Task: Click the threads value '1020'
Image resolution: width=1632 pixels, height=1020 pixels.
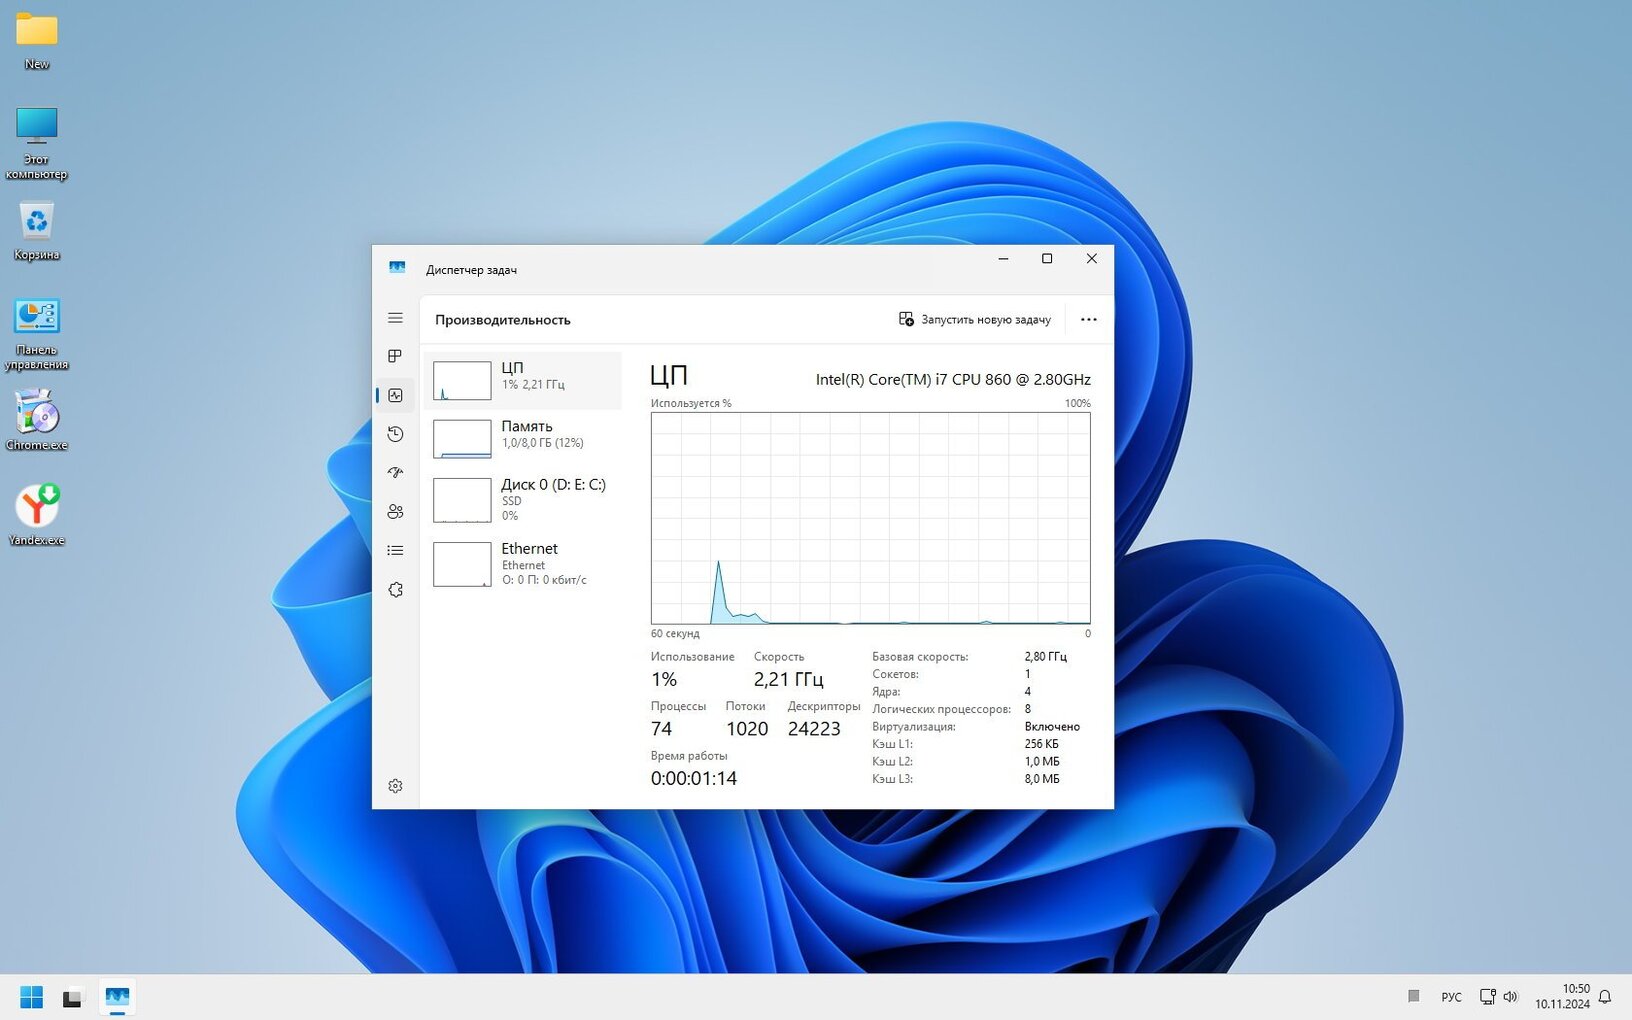Action: (x=747, y=729)
